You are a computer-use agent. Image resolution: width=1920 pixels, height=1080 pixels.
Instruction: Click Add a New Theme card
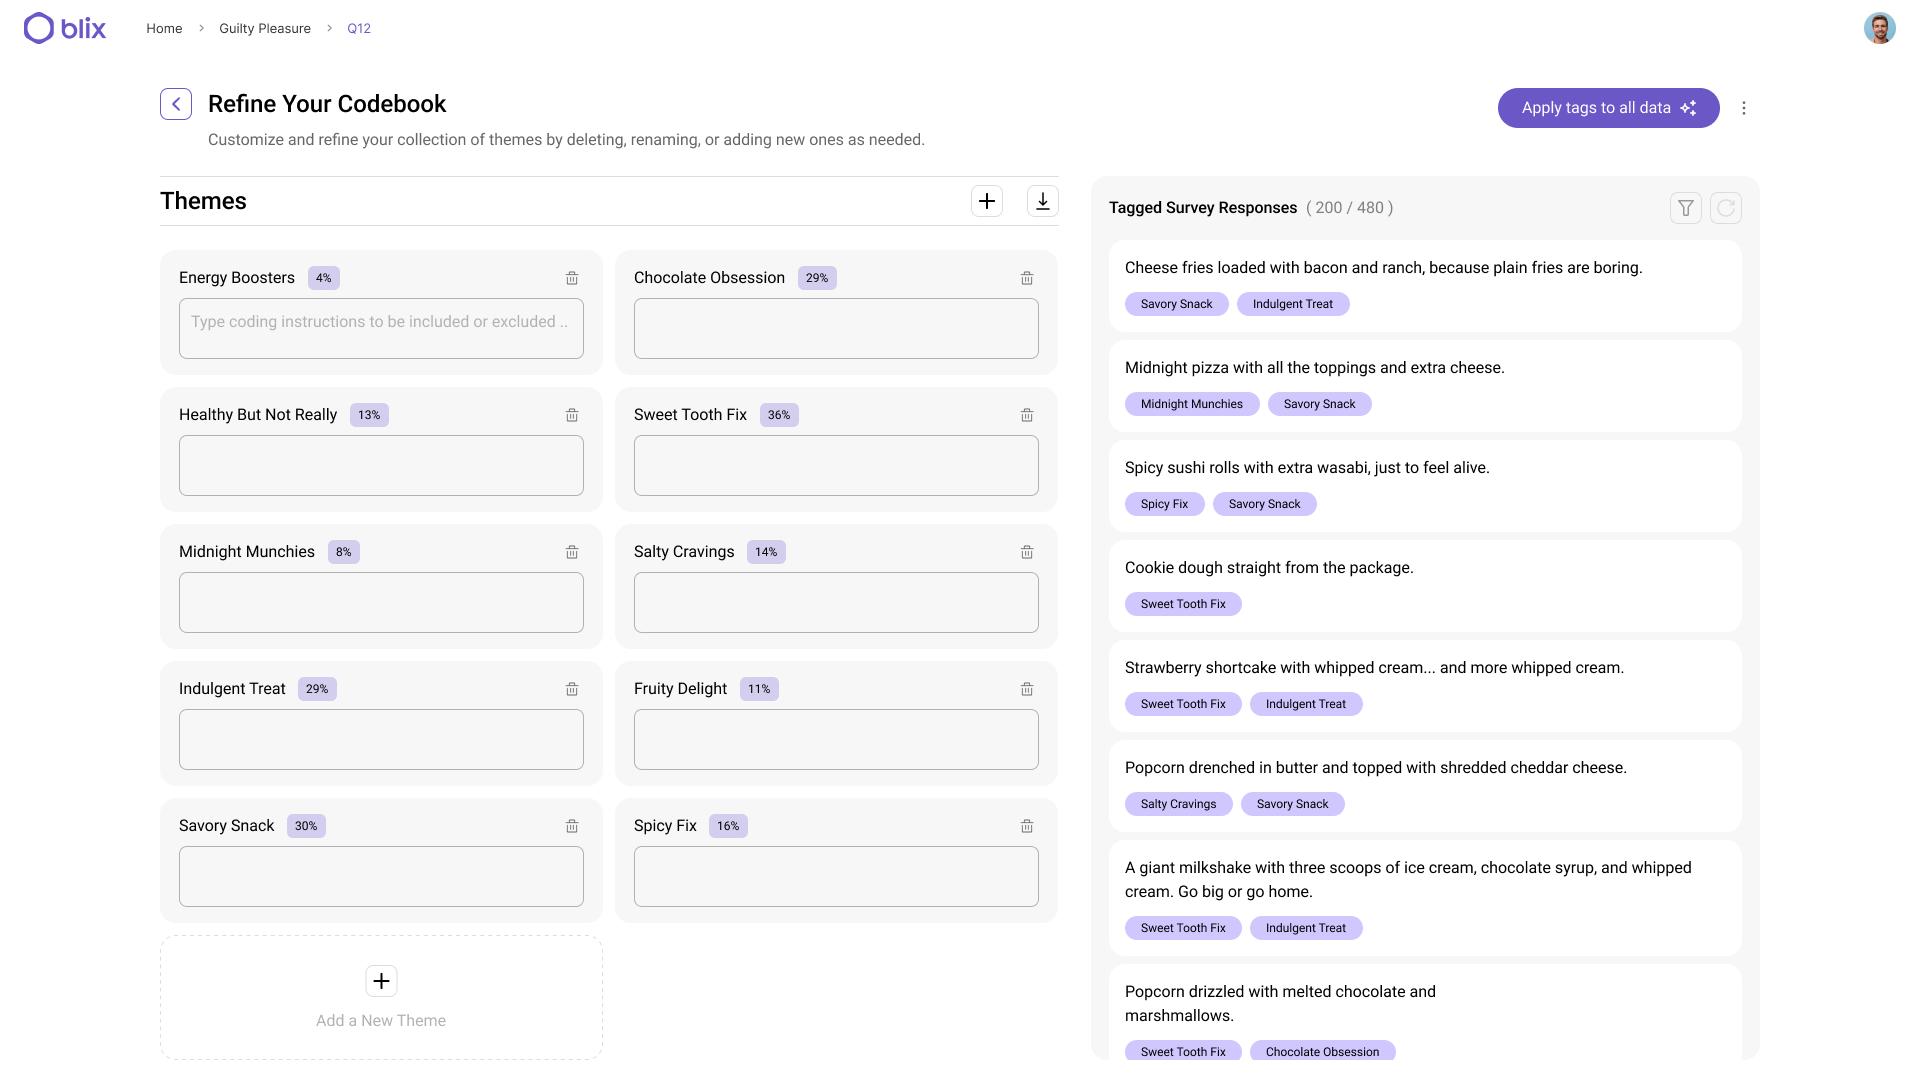381,997
